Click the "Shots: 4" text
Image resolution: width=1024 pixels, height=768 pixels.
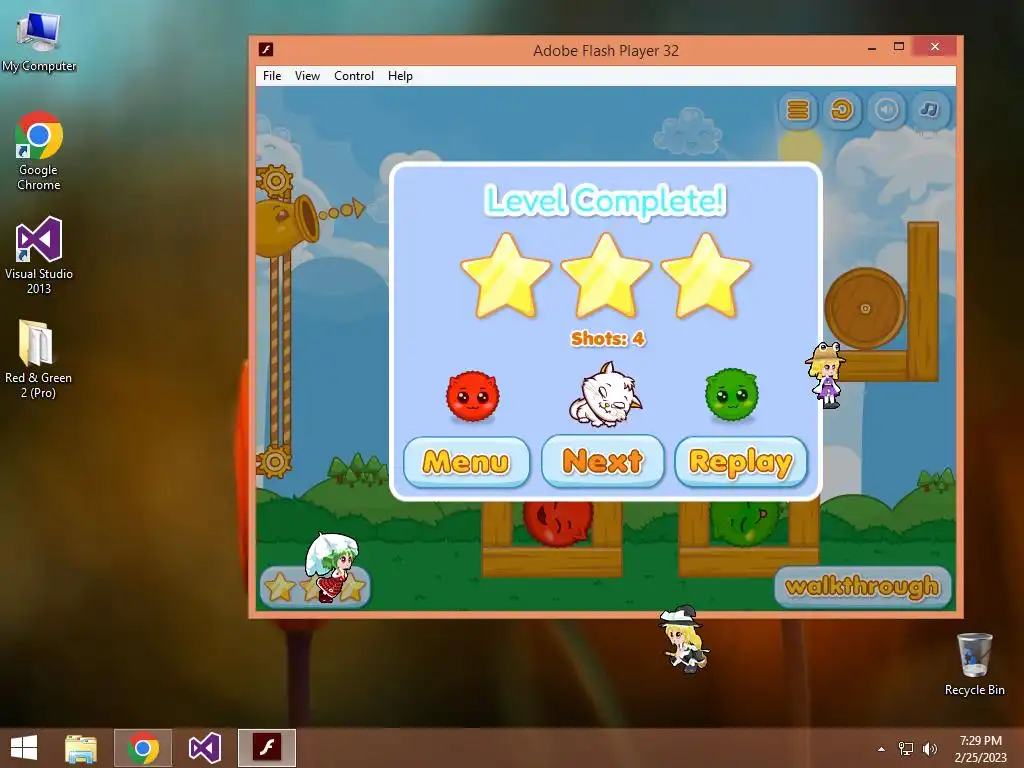[x=607, y=338]
